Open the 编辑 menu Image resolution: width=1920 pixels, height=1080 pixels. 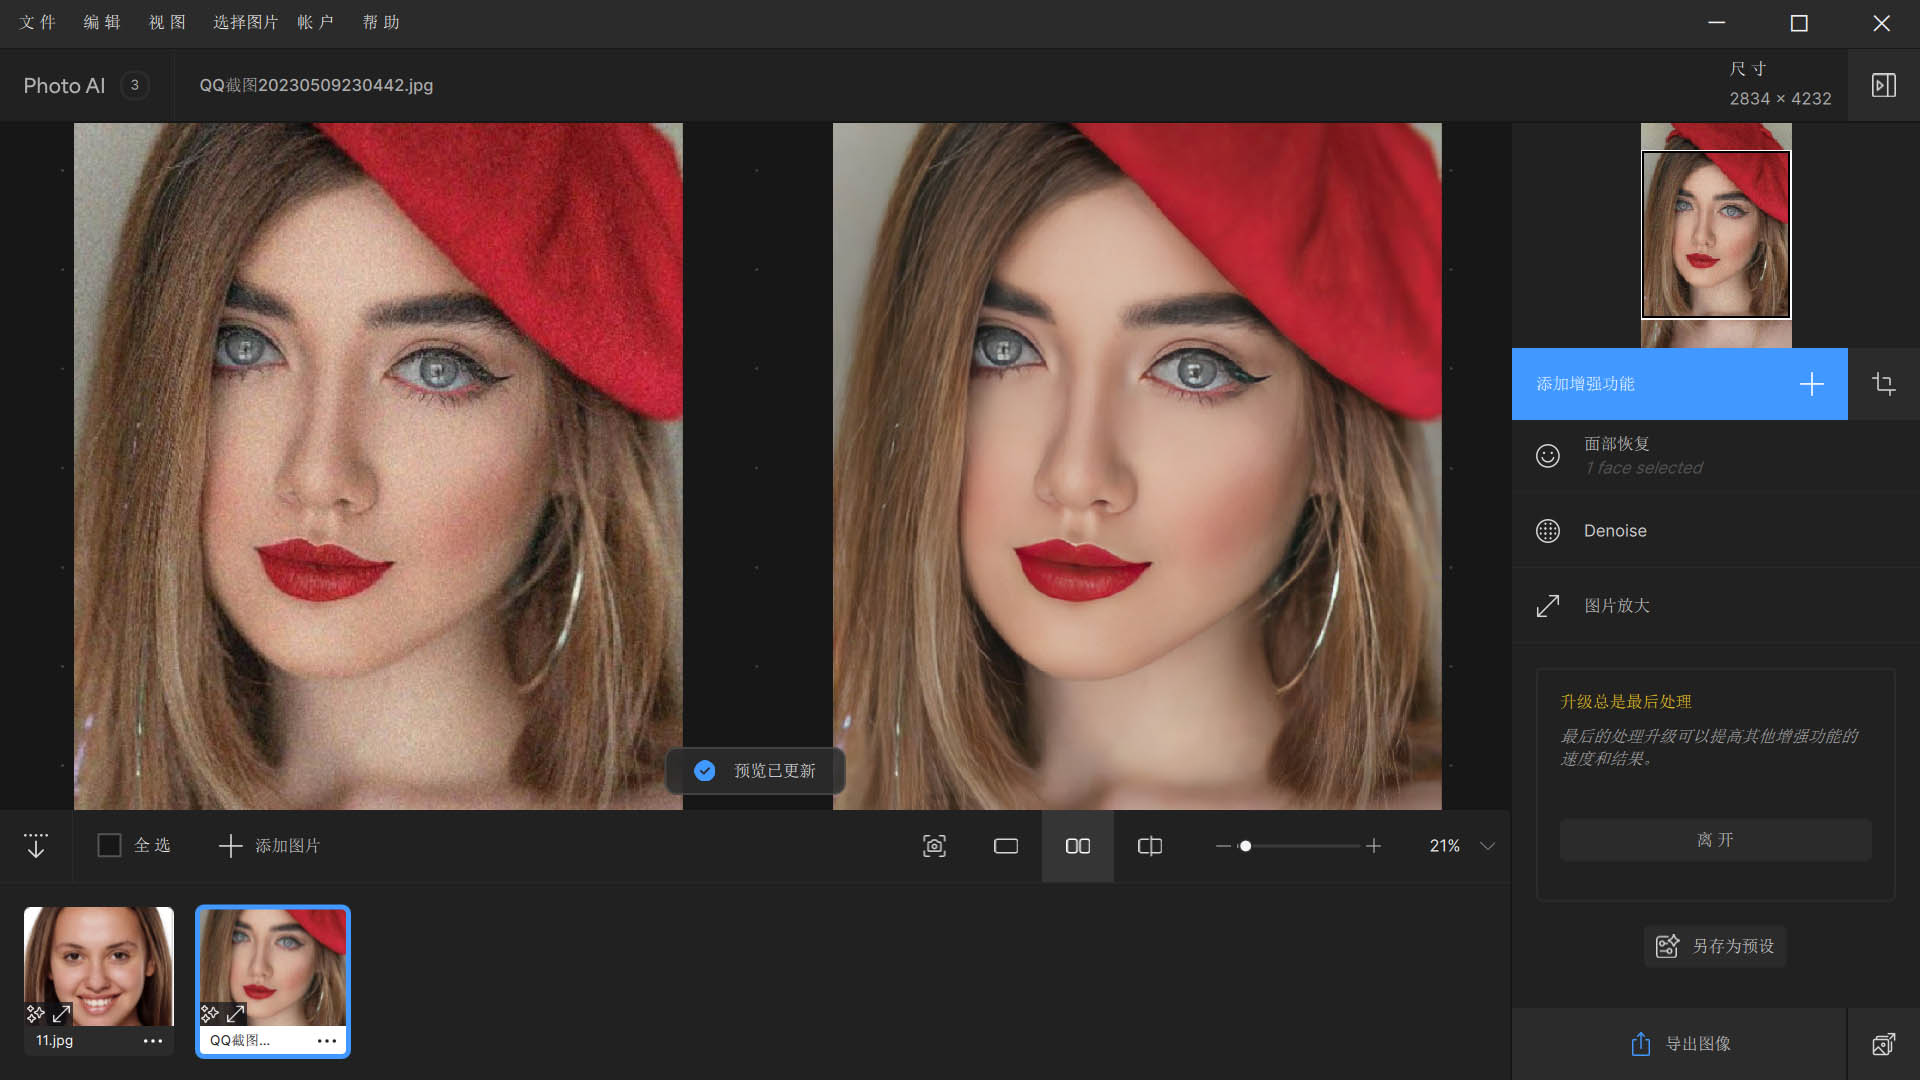101,22
